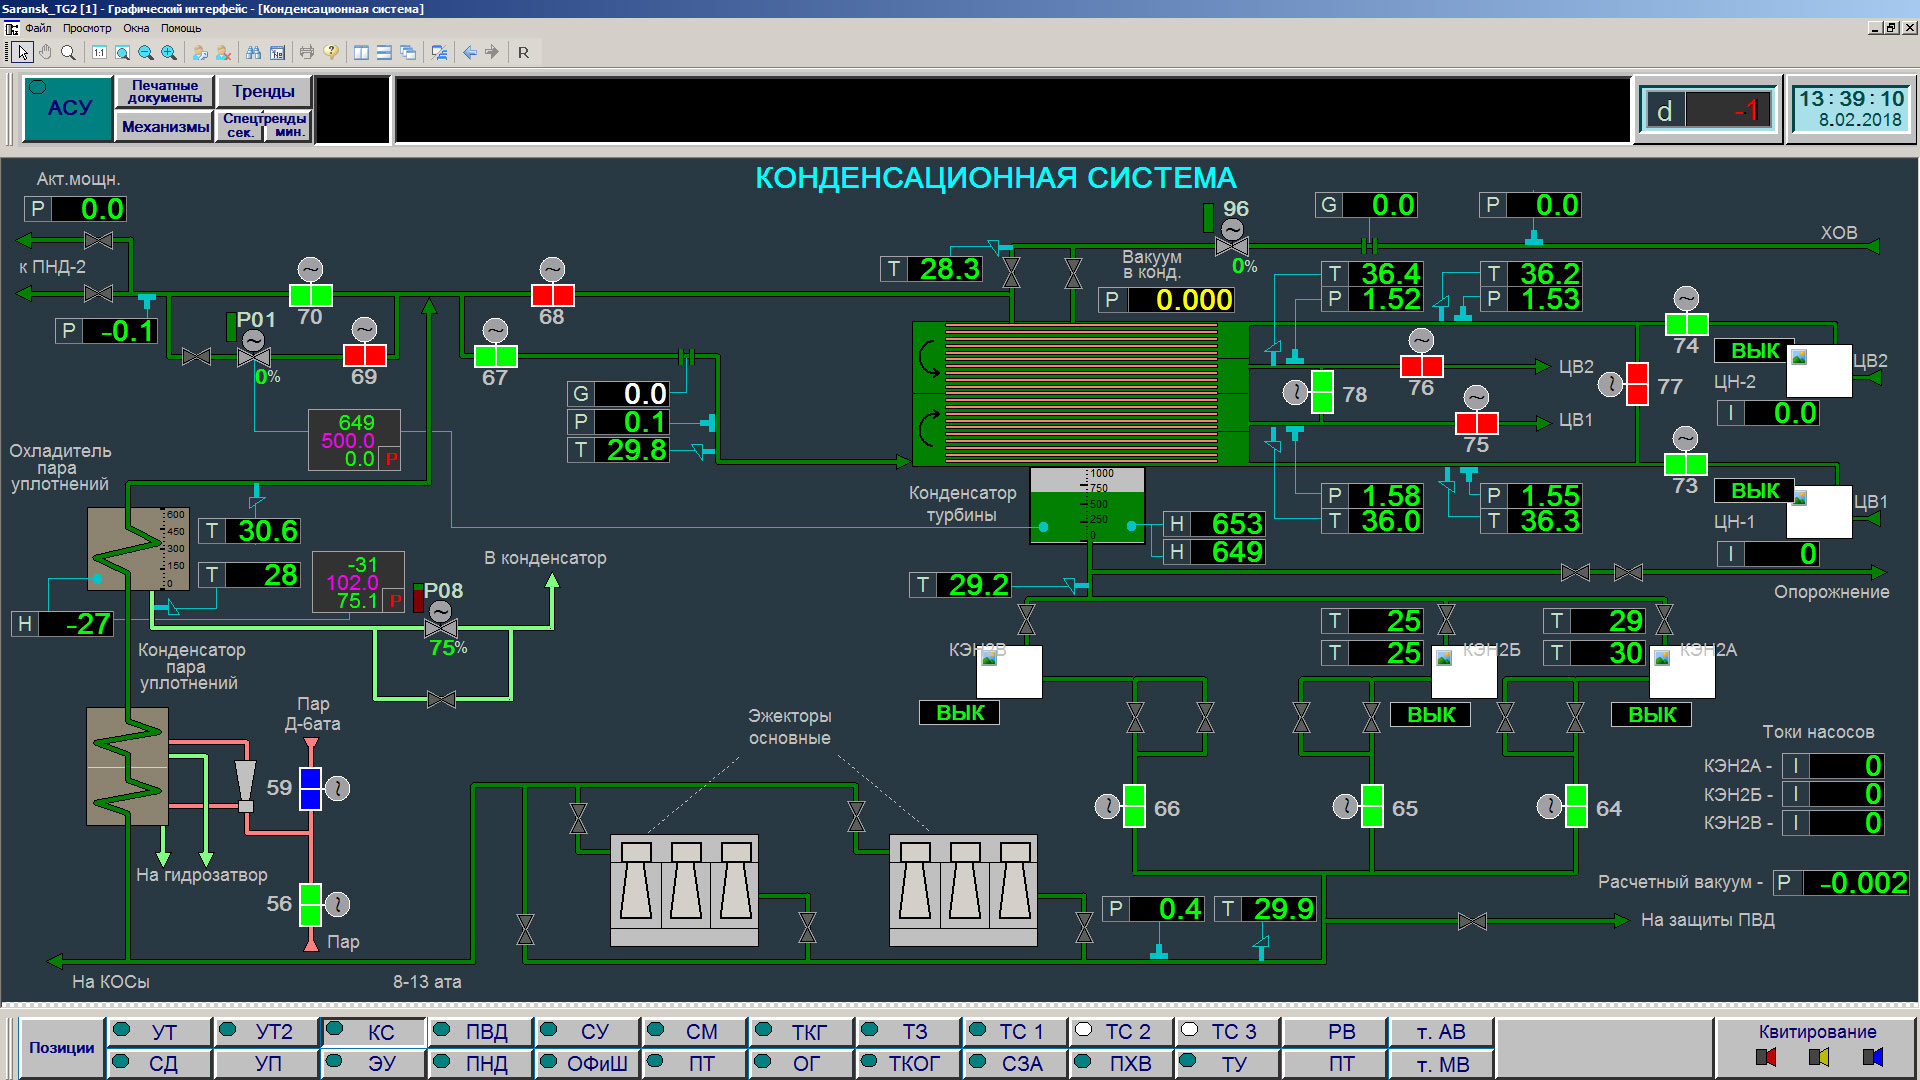This screenshot has height=1080, width=1920.
Task: Switch to the СЗА screen
Action: [1016, 1063]
